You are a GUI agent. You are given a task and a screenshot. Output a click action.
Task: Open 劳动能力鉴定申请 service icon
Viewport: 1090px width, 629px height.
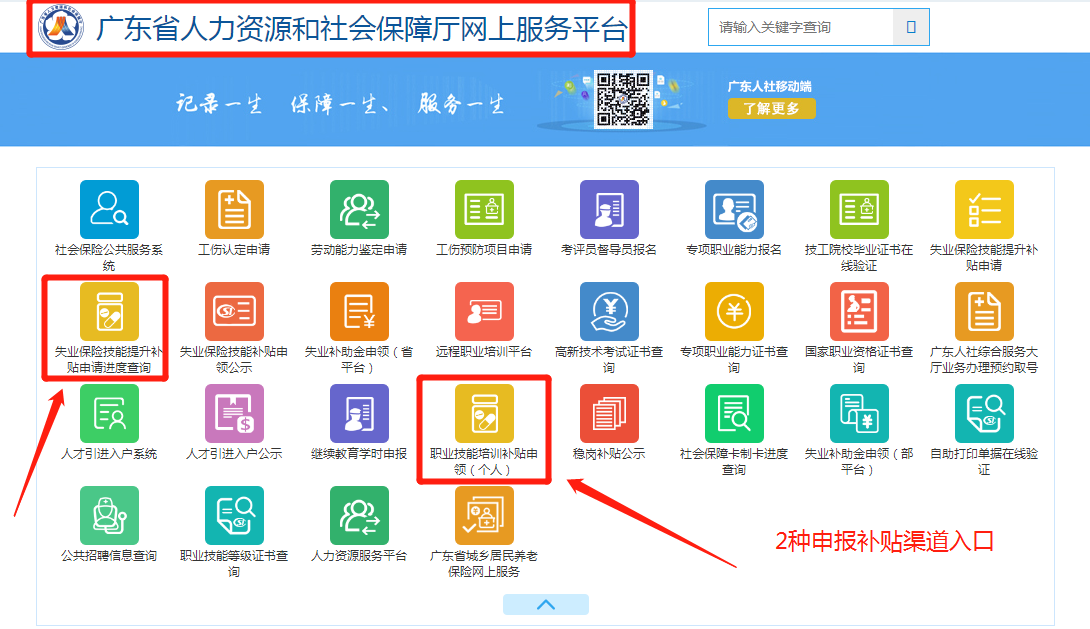pos(359,210)
